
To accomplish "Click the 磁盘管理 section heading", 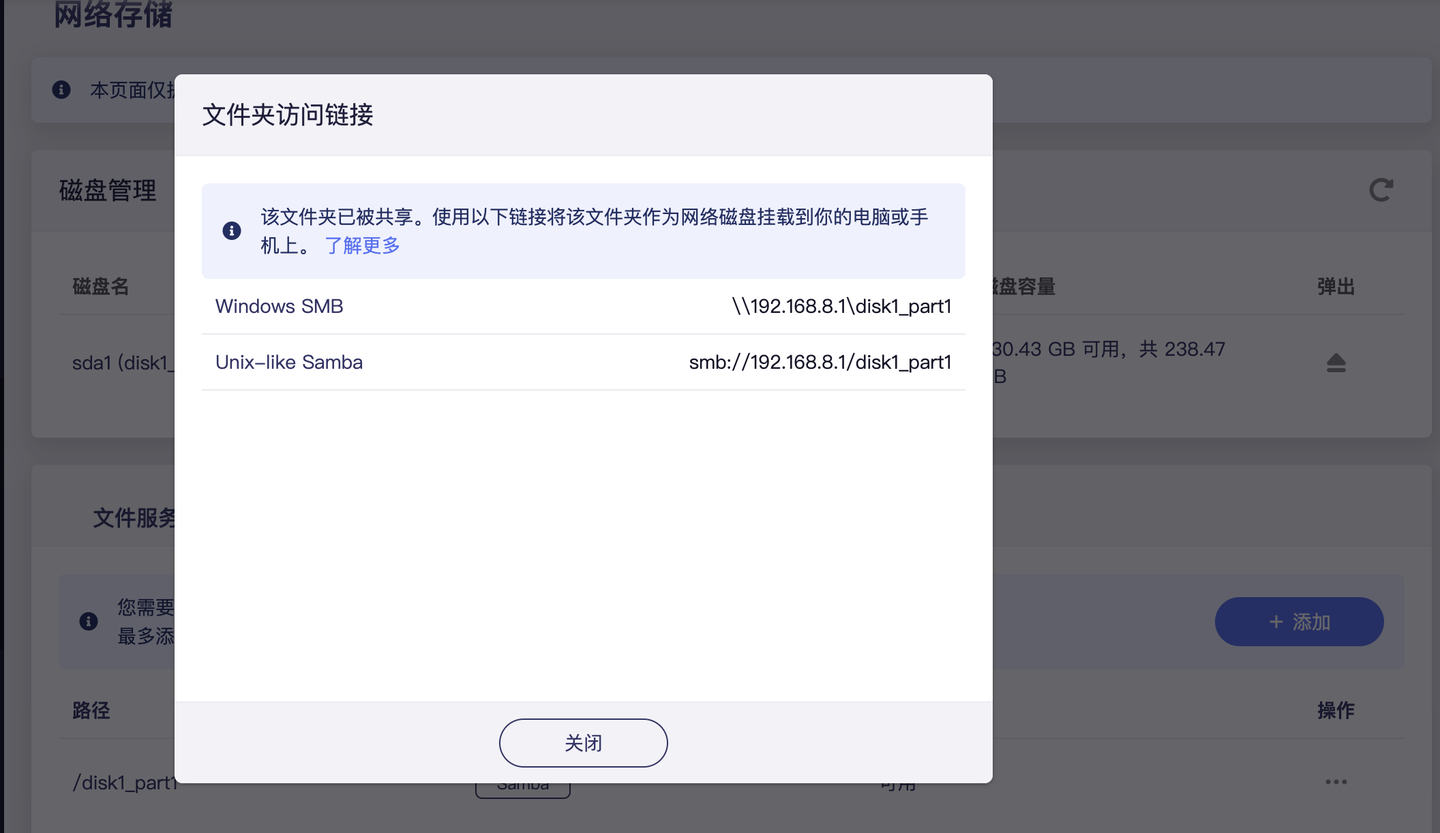I will (x=108, y=191).
